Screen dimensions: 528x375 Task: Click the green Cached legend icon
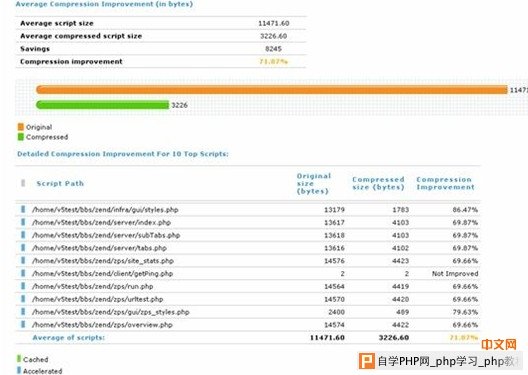click(x=19, y=359)
